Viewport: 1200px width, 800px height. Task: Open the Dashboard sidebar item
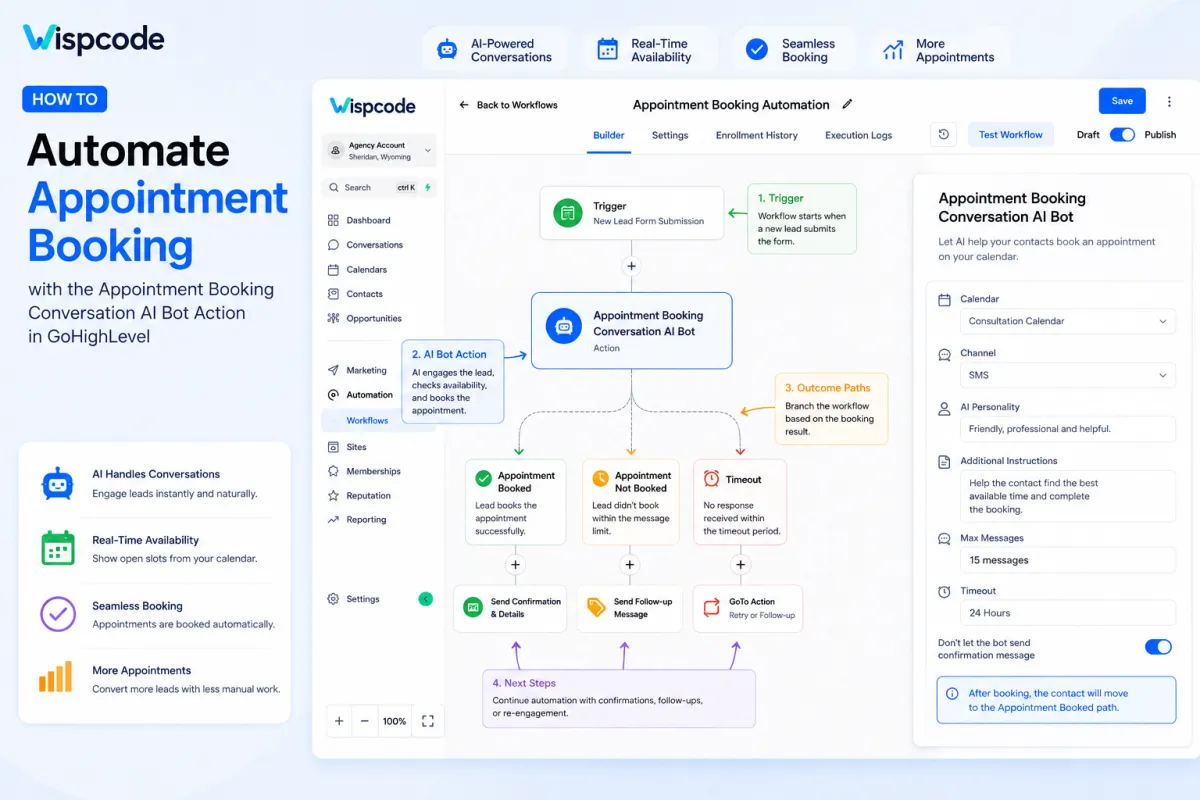[x=359, y=220]
